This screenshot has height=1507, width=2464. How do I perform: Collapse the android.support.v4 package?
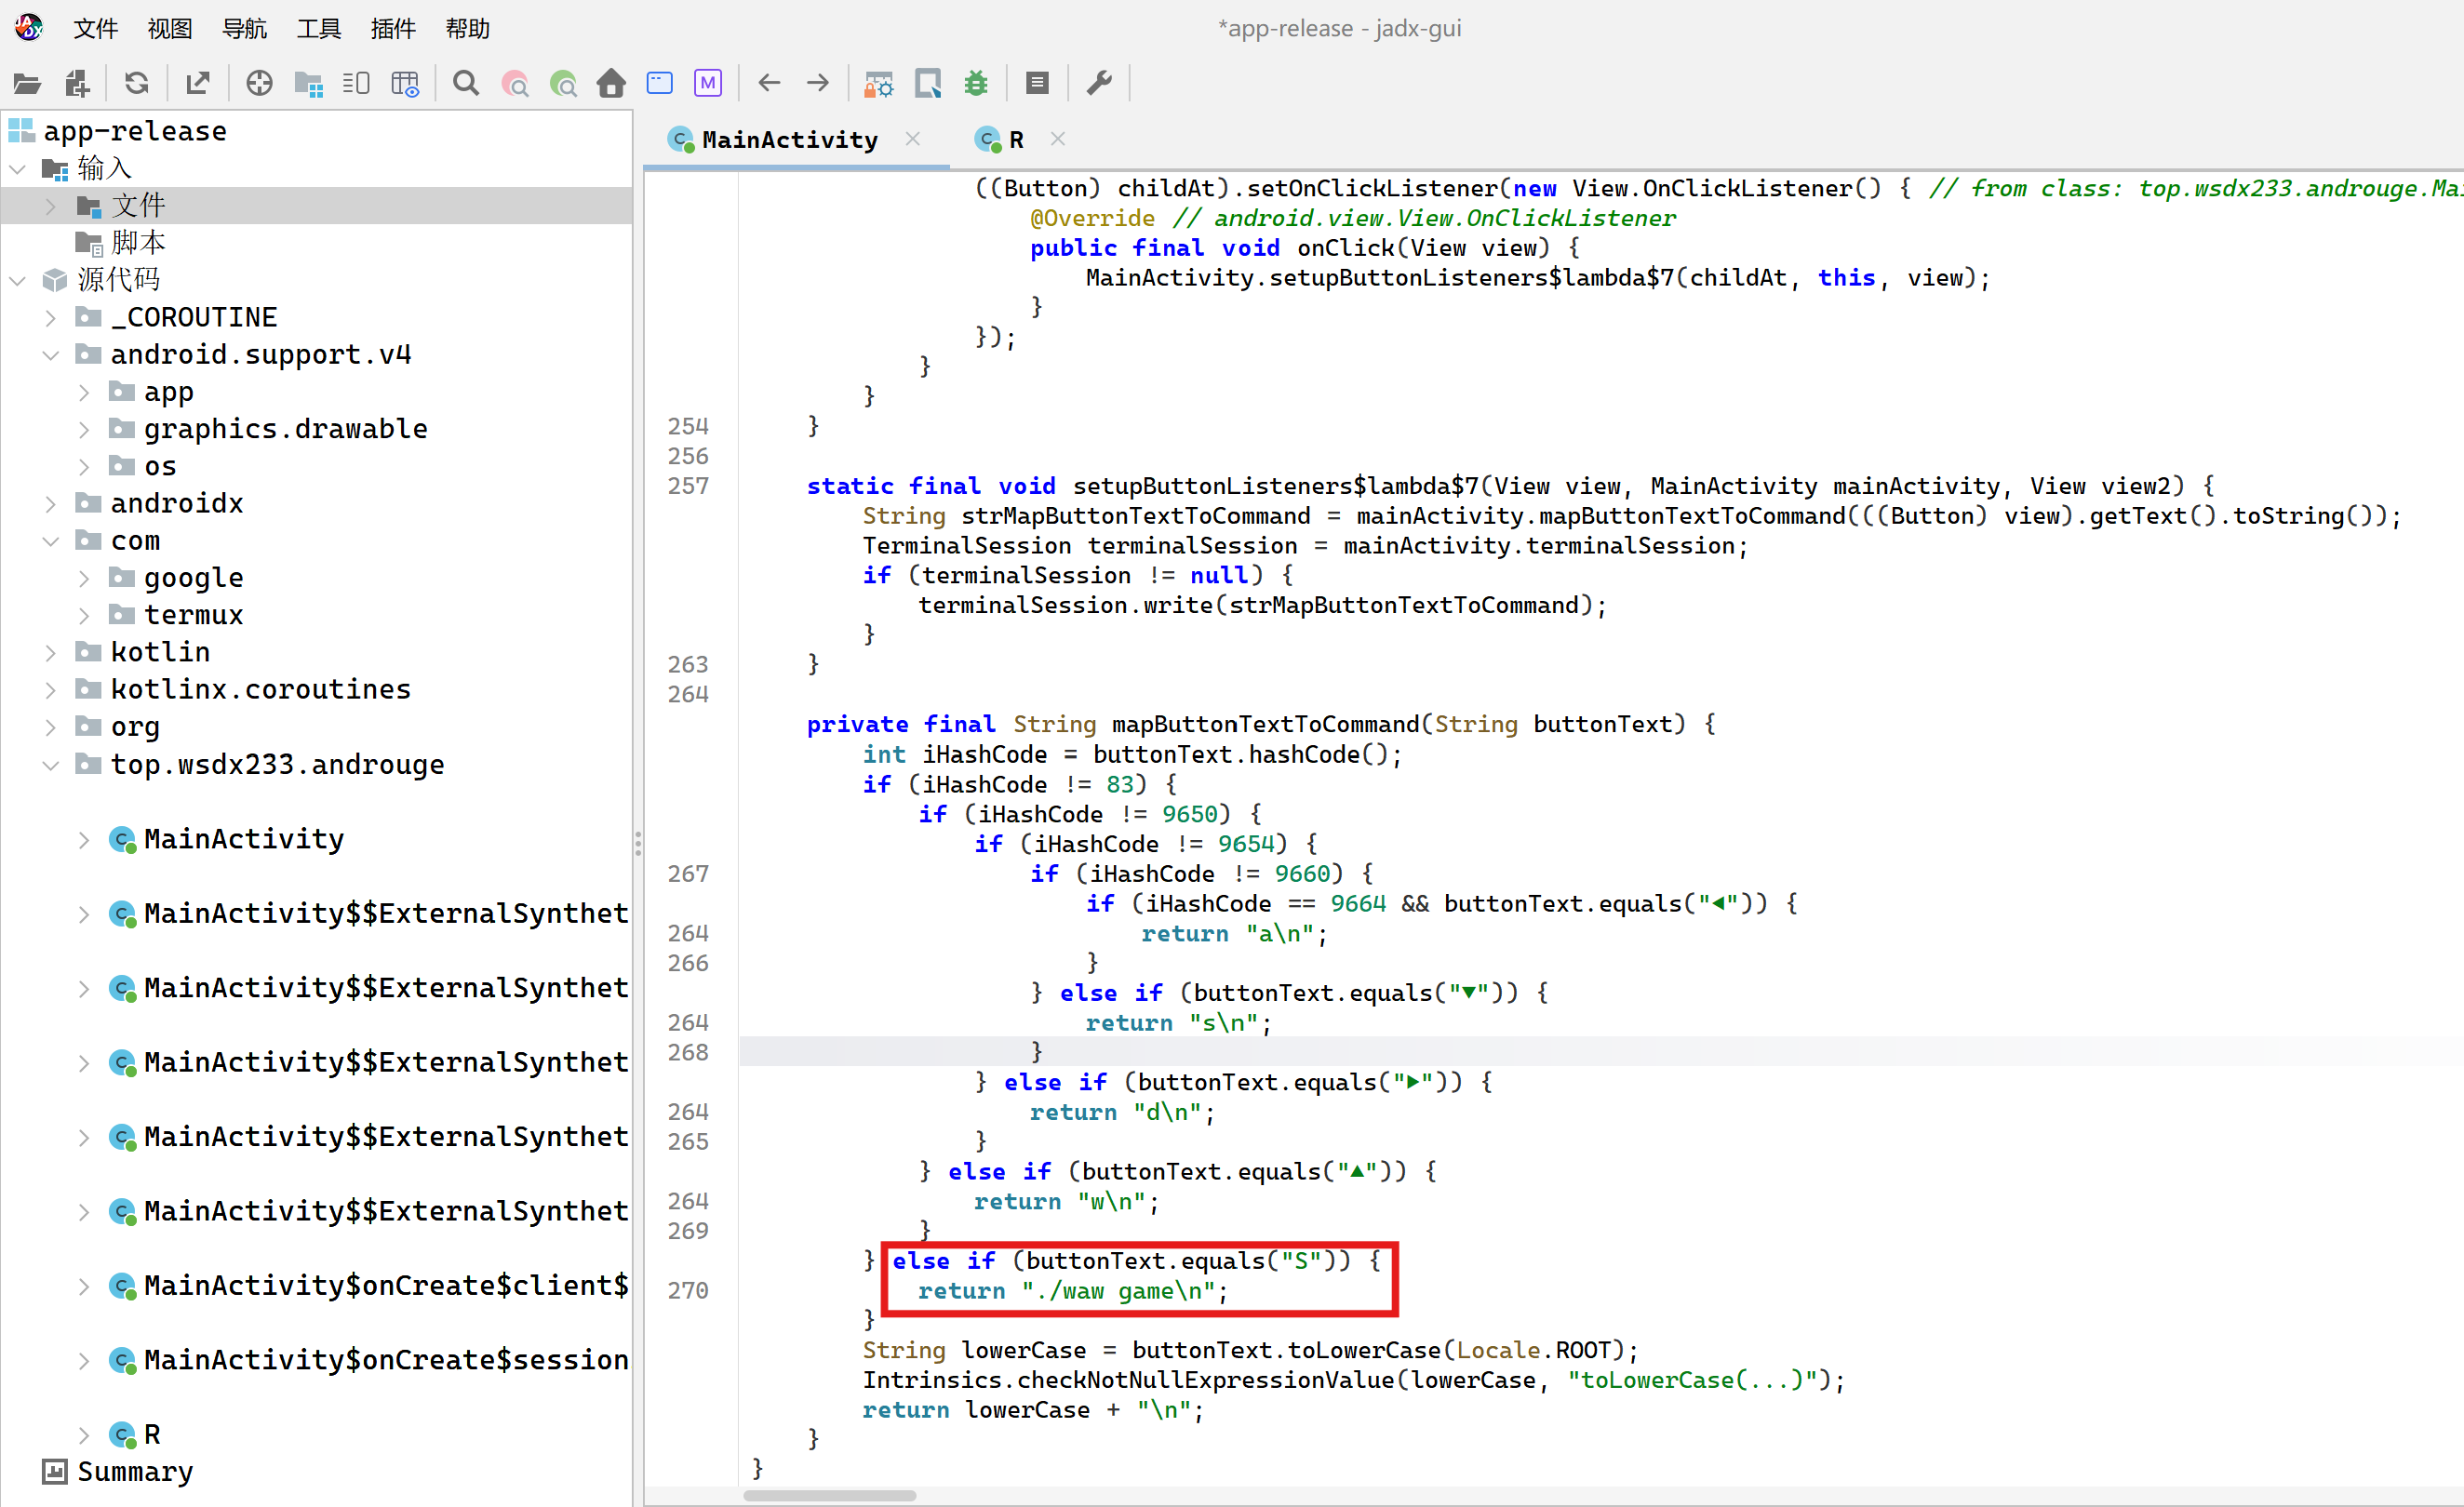tap(51, 355)
